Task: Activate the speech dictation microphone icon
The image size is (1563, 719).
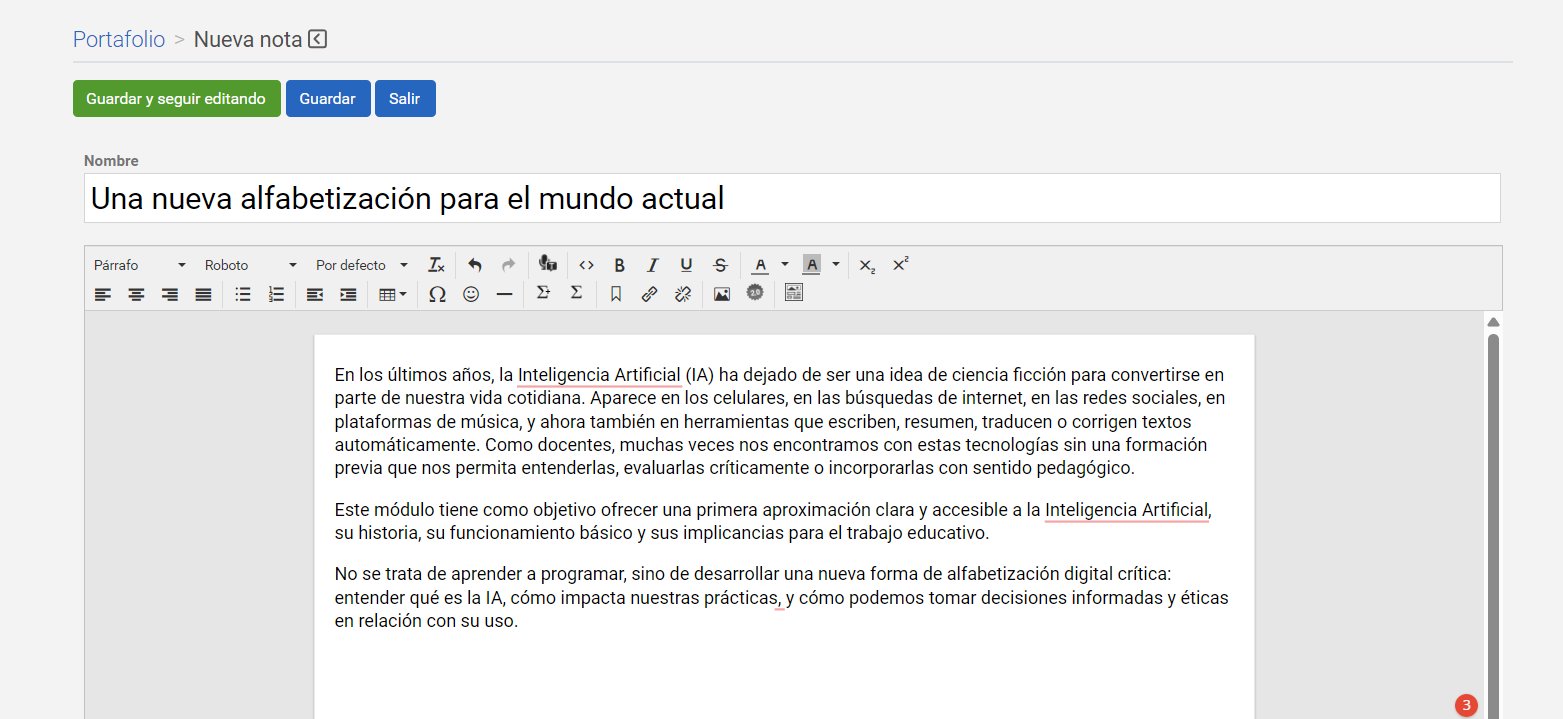Action: point(547,264)
